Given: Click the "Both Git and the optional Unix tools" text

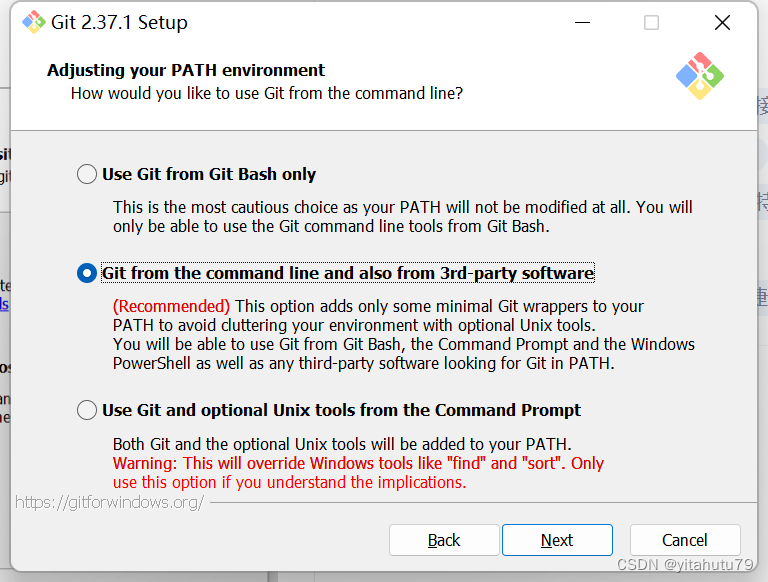Looking at the screenshot, I should 342,444.
